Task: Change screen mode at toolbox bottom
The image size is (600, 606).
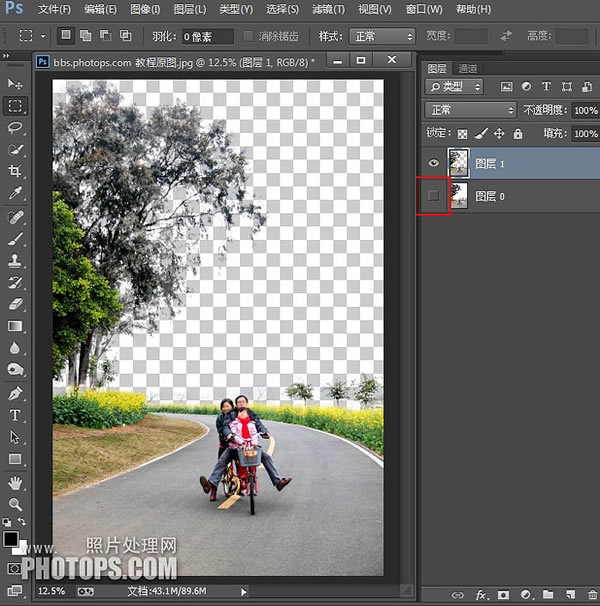Action: [x=15, y=590]
